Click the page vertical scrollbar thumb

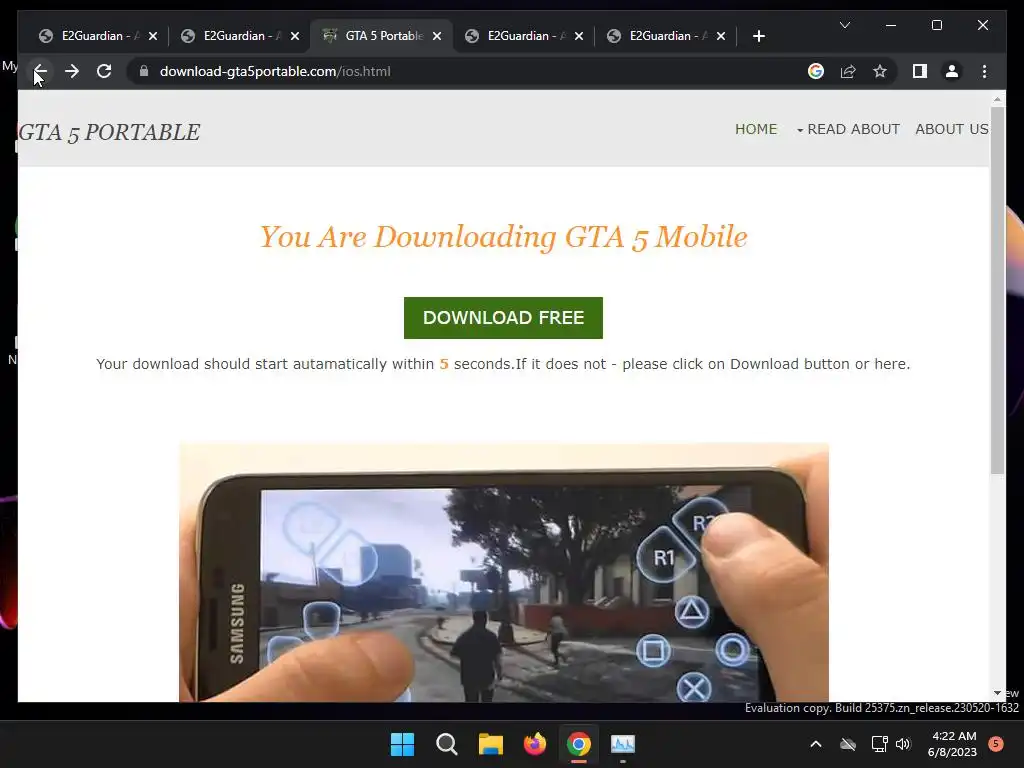997,291
